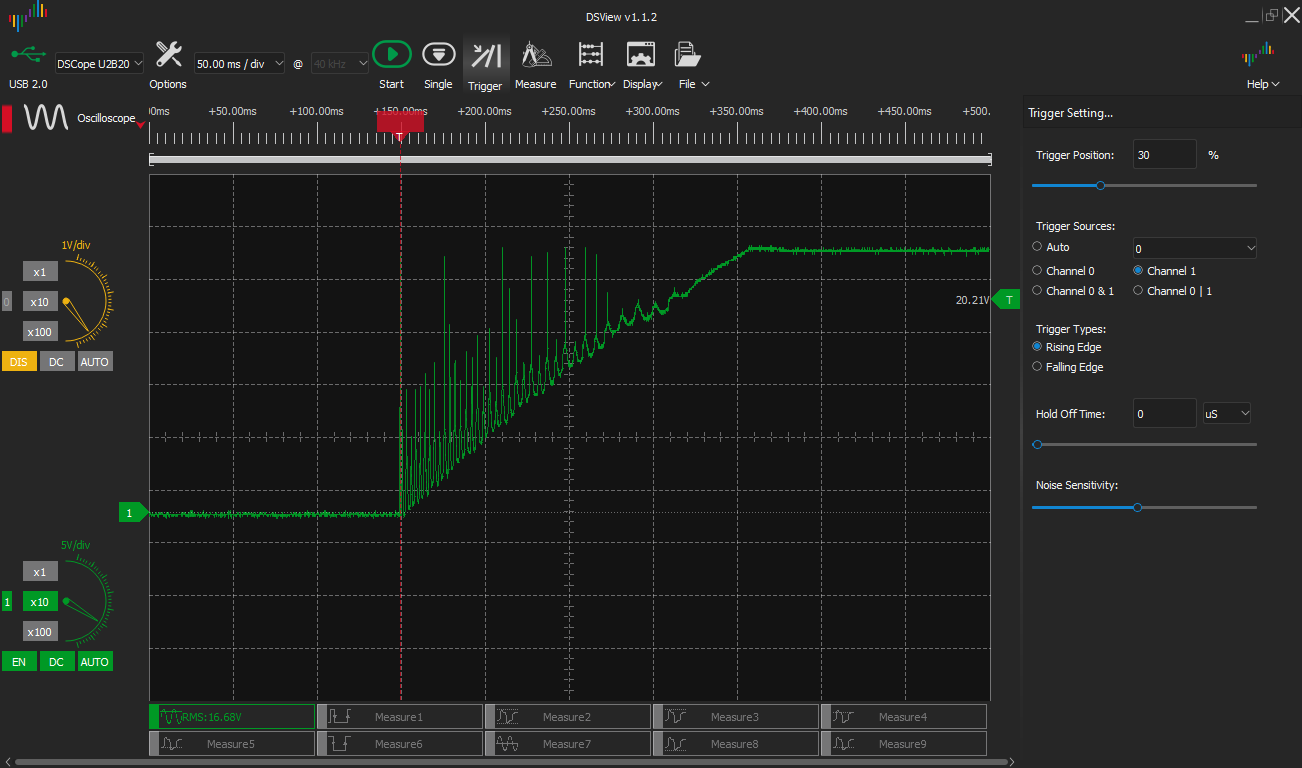Open the Hold Off Time uS unit dropdown
This screenshot has width=1302, height=768.
click(1227, 413)
